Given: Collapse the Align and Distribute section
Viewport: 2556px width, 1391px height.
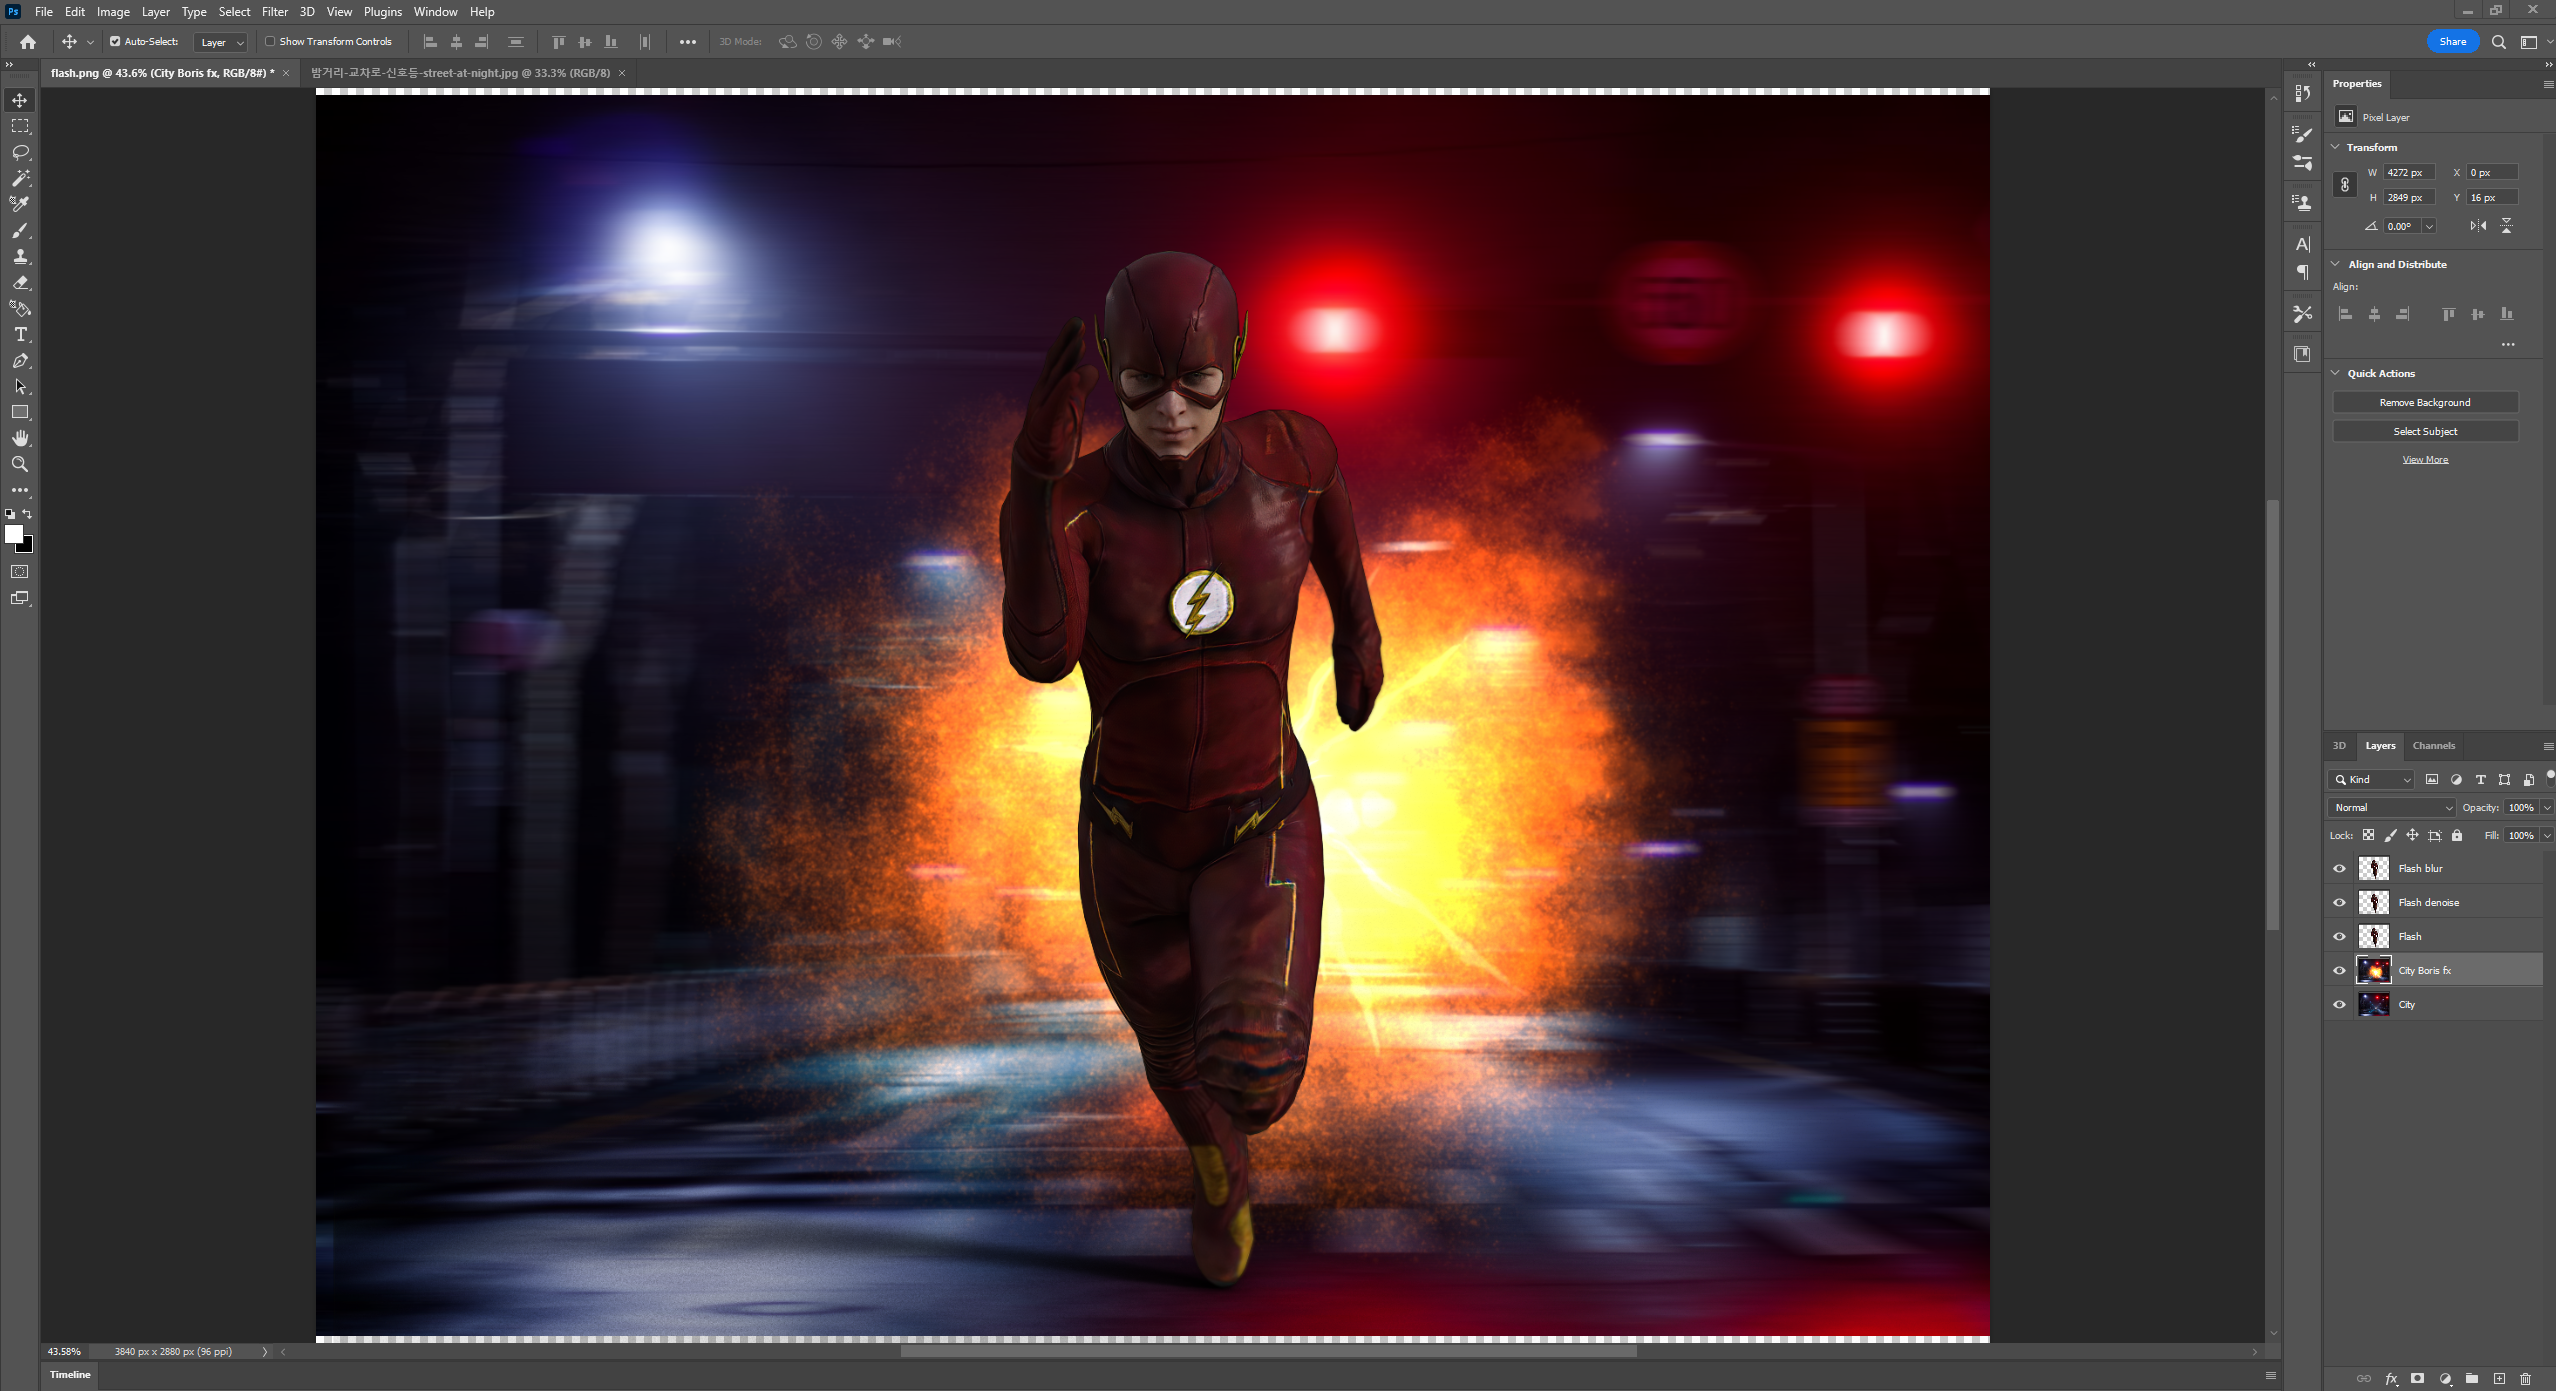Looking at the screenshot, I should pyautogui.click(x=2336, y=264).
